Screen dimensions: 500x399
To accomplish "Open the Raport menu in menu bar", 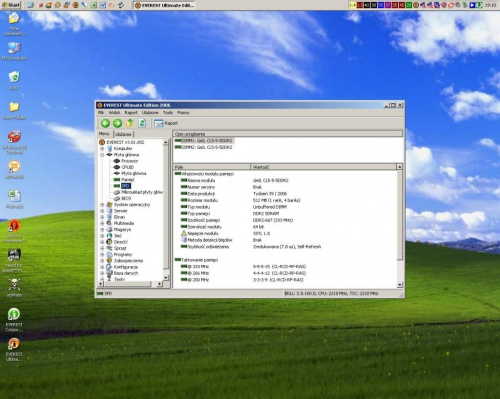I will click(131, 113).
